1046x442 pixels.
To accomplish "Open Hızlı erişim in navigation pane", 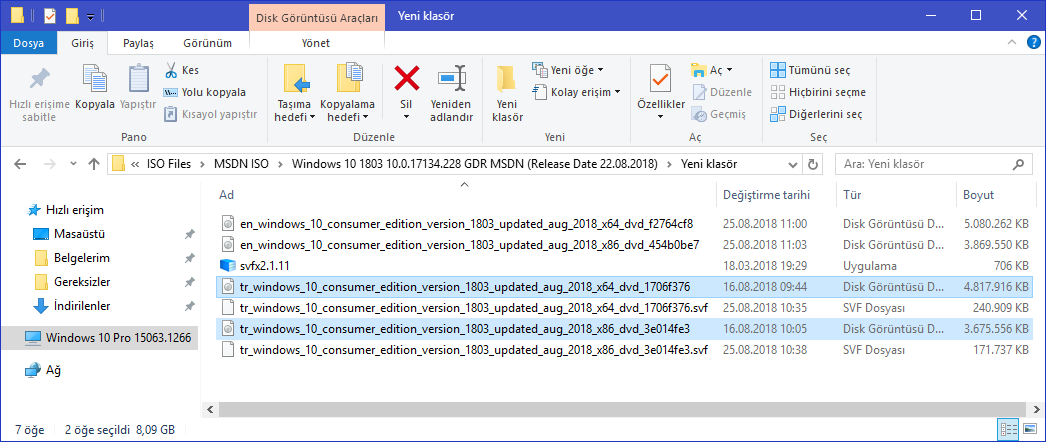I will (75, 210).
